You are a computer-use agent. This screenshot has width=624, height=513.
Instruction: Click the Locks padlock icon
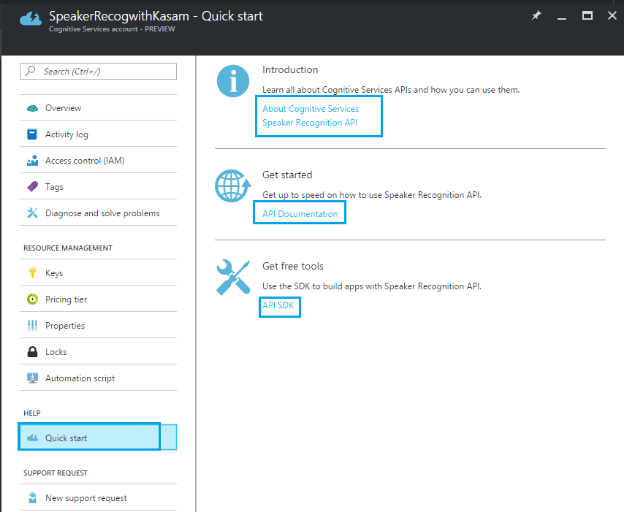pyautogui.click(x=32, y=352)
